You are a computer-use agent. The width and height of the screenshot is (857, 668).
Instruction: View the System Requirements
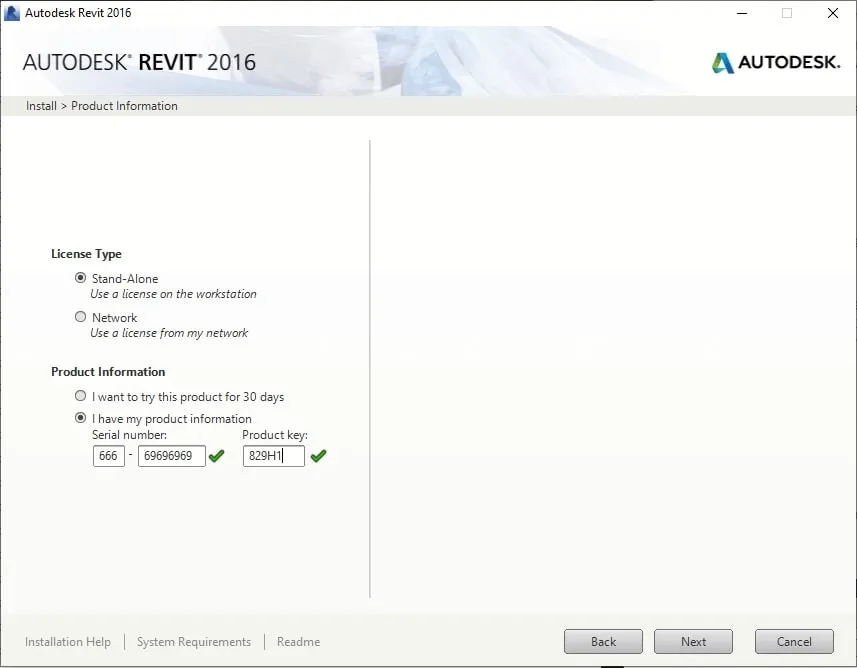[193, 641]
